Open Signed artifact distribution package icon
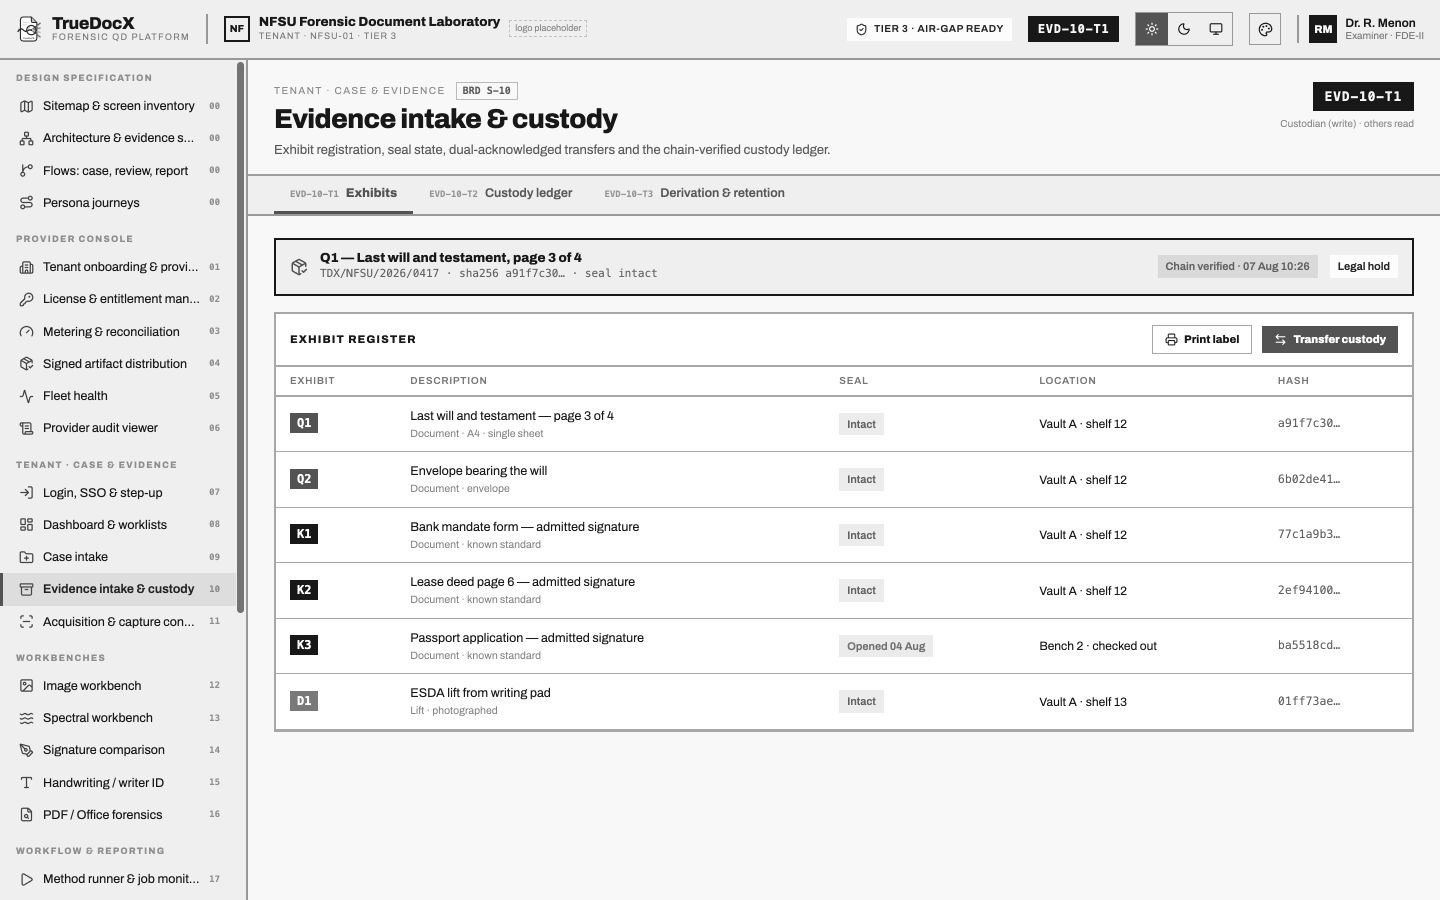 26,364
